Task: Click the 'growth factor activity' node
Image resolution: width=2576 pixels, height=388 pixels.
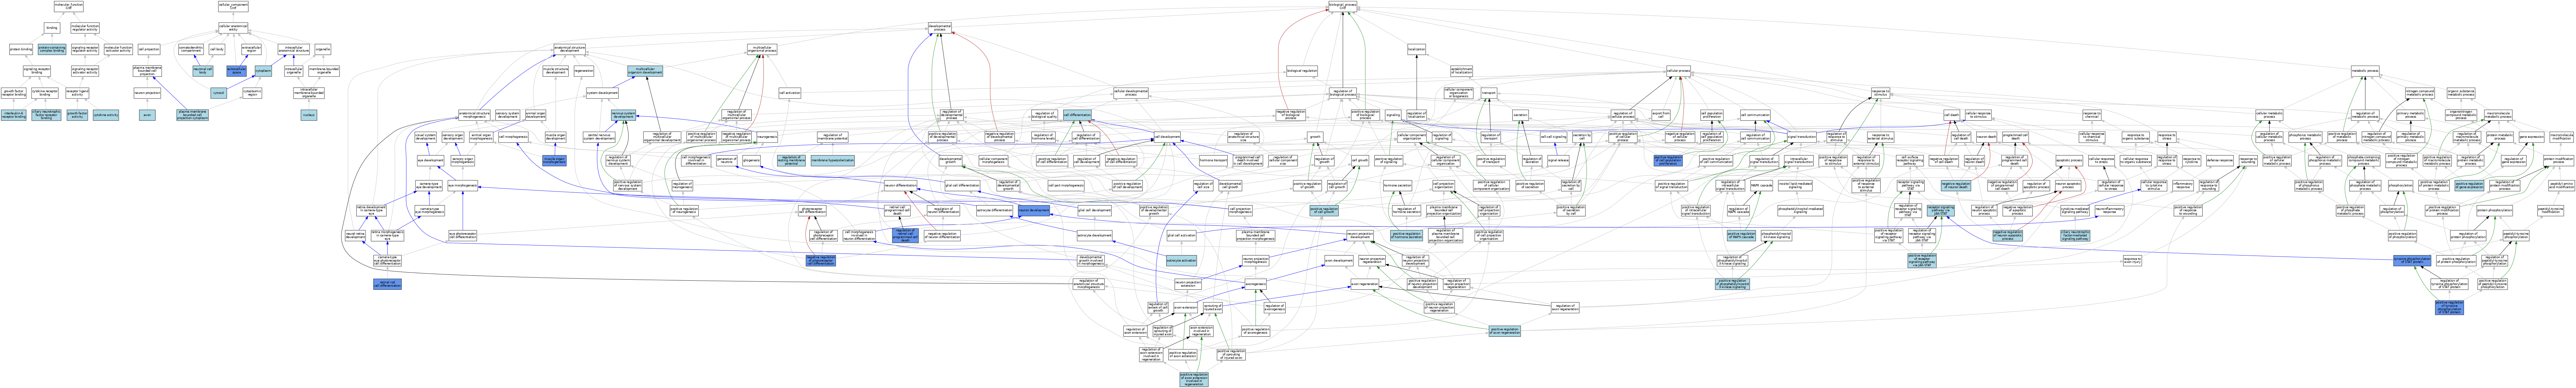Action: 77,115
